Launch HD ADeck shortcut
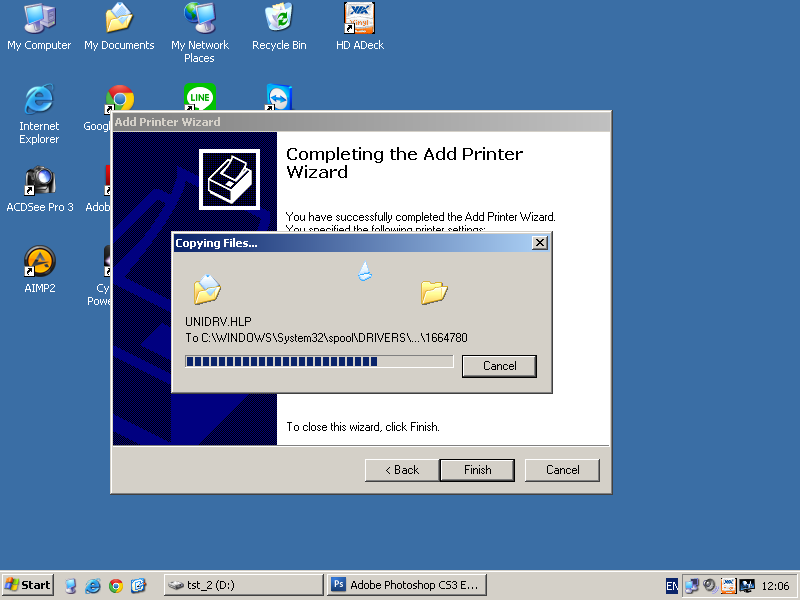 360,28
